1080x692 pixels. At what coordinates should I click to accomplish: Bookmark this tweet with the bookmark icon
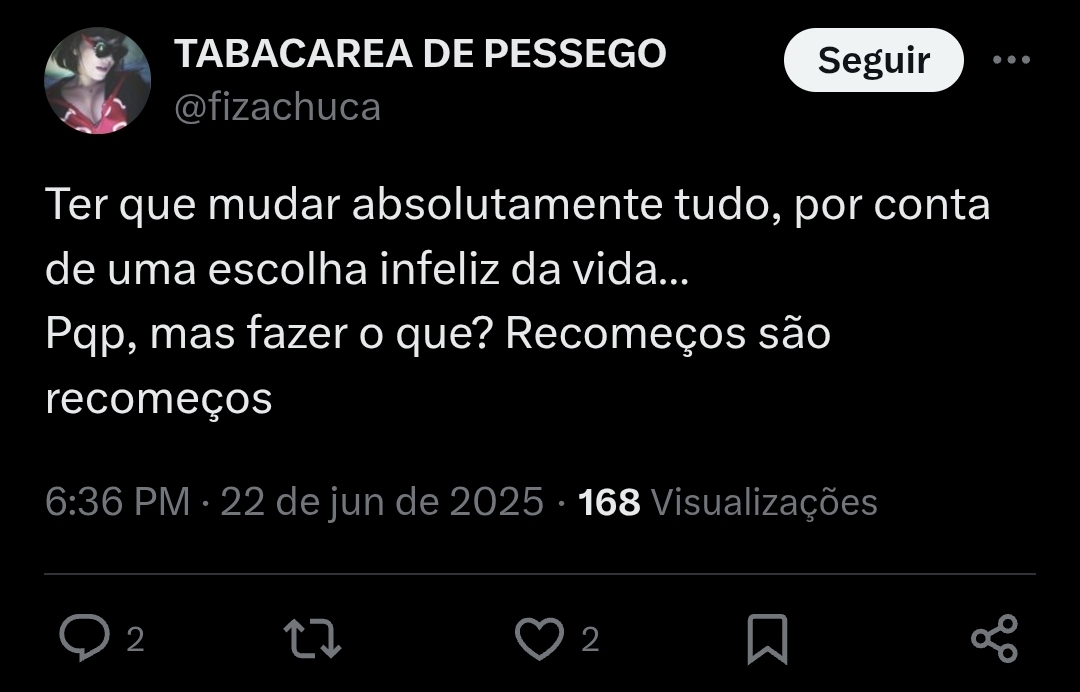(x=767, y=639)
